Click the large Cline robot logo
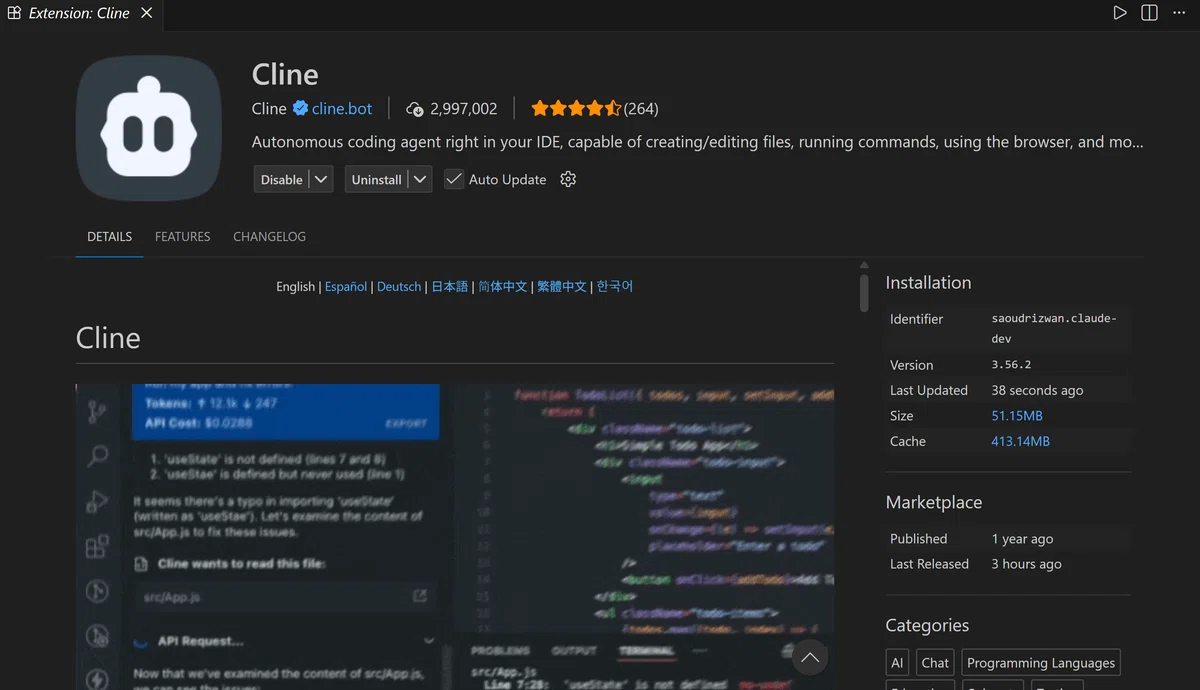Screen dimensions: 1200x690 click(149, 129)
